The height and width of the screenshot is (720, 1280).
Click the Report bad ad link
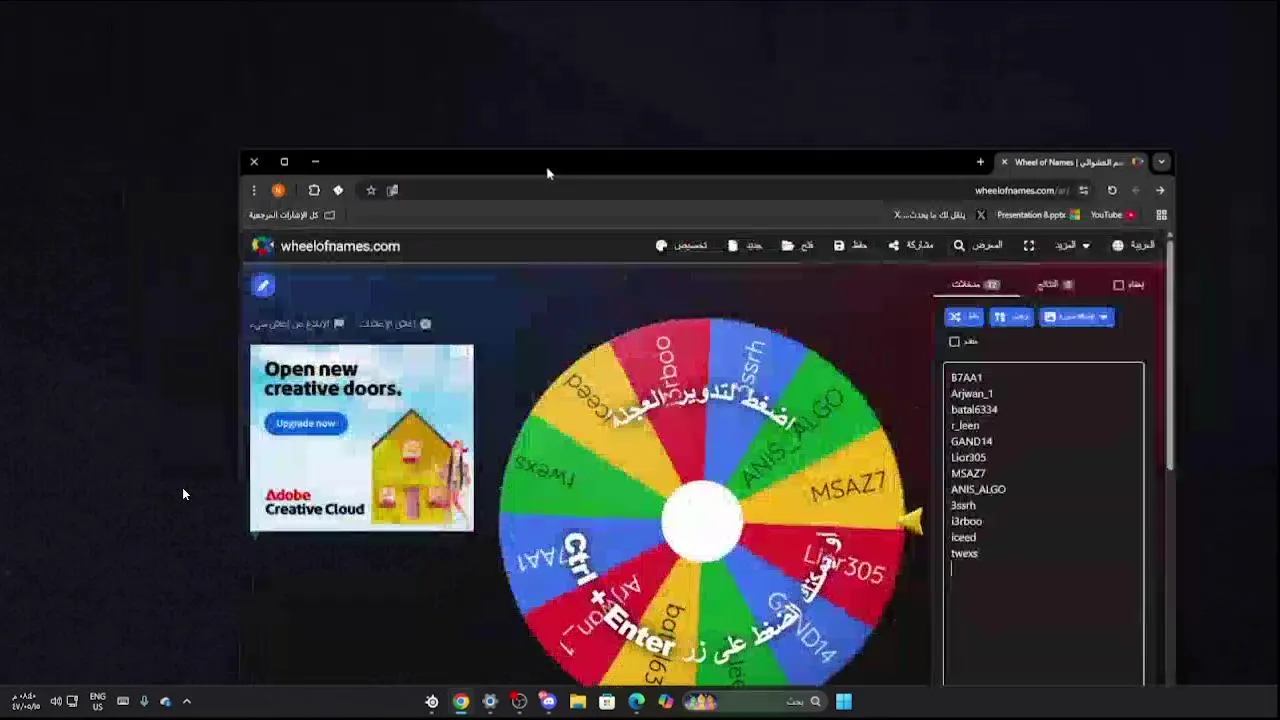point(297,324)
